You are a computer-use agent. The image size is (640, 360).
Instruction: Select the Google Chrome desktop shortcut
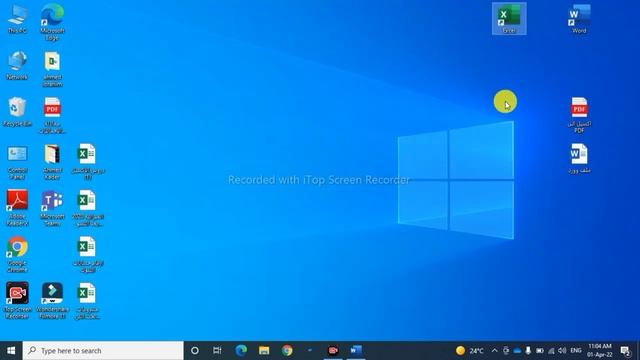17,254
